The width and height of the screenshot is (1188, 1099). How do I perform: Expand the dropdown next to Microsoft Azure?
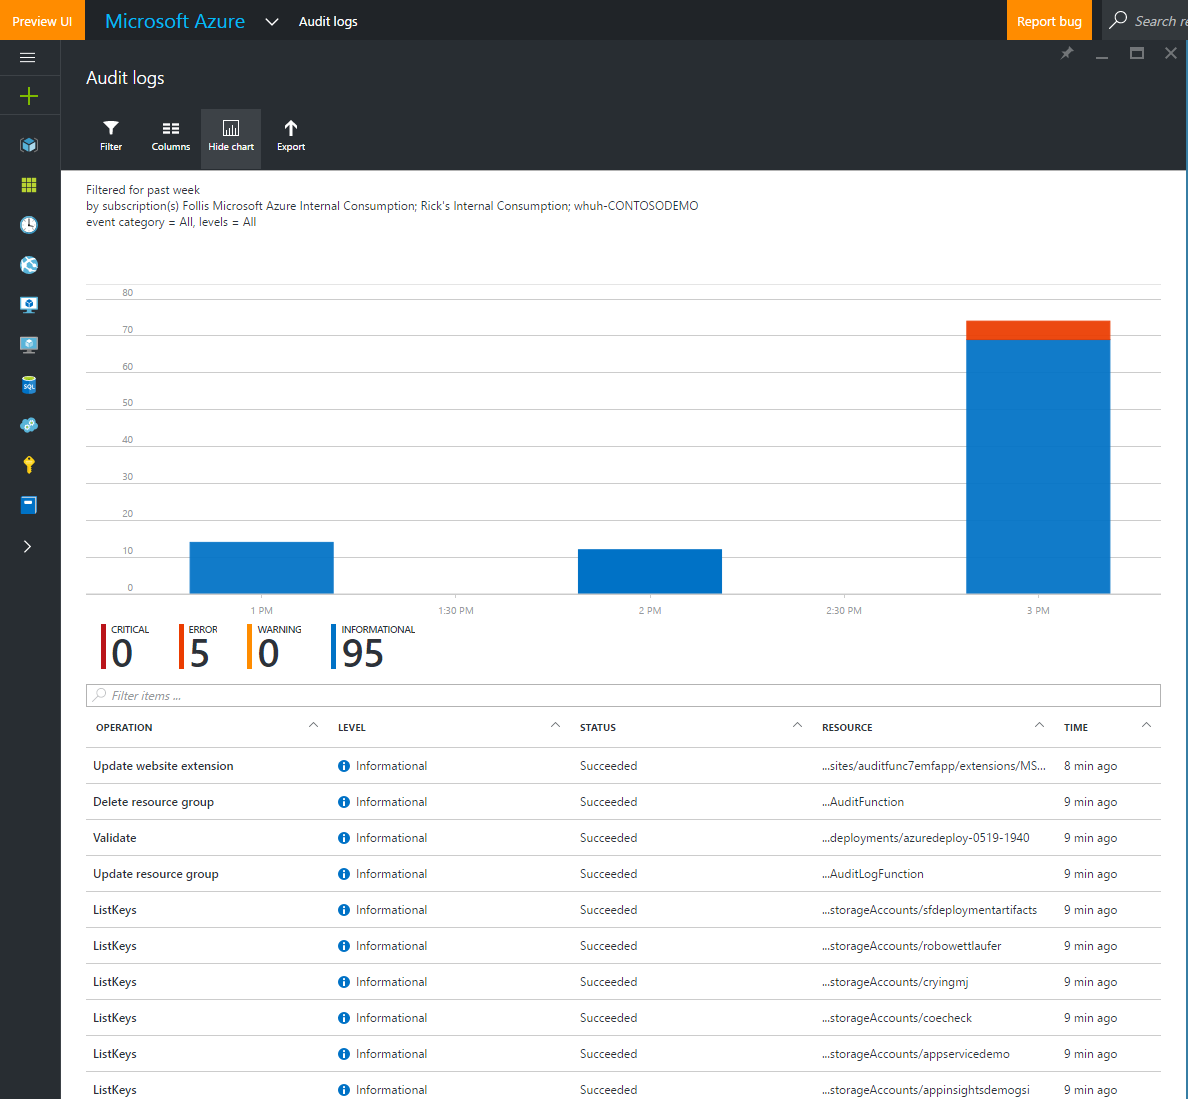(x=272, y=22)
